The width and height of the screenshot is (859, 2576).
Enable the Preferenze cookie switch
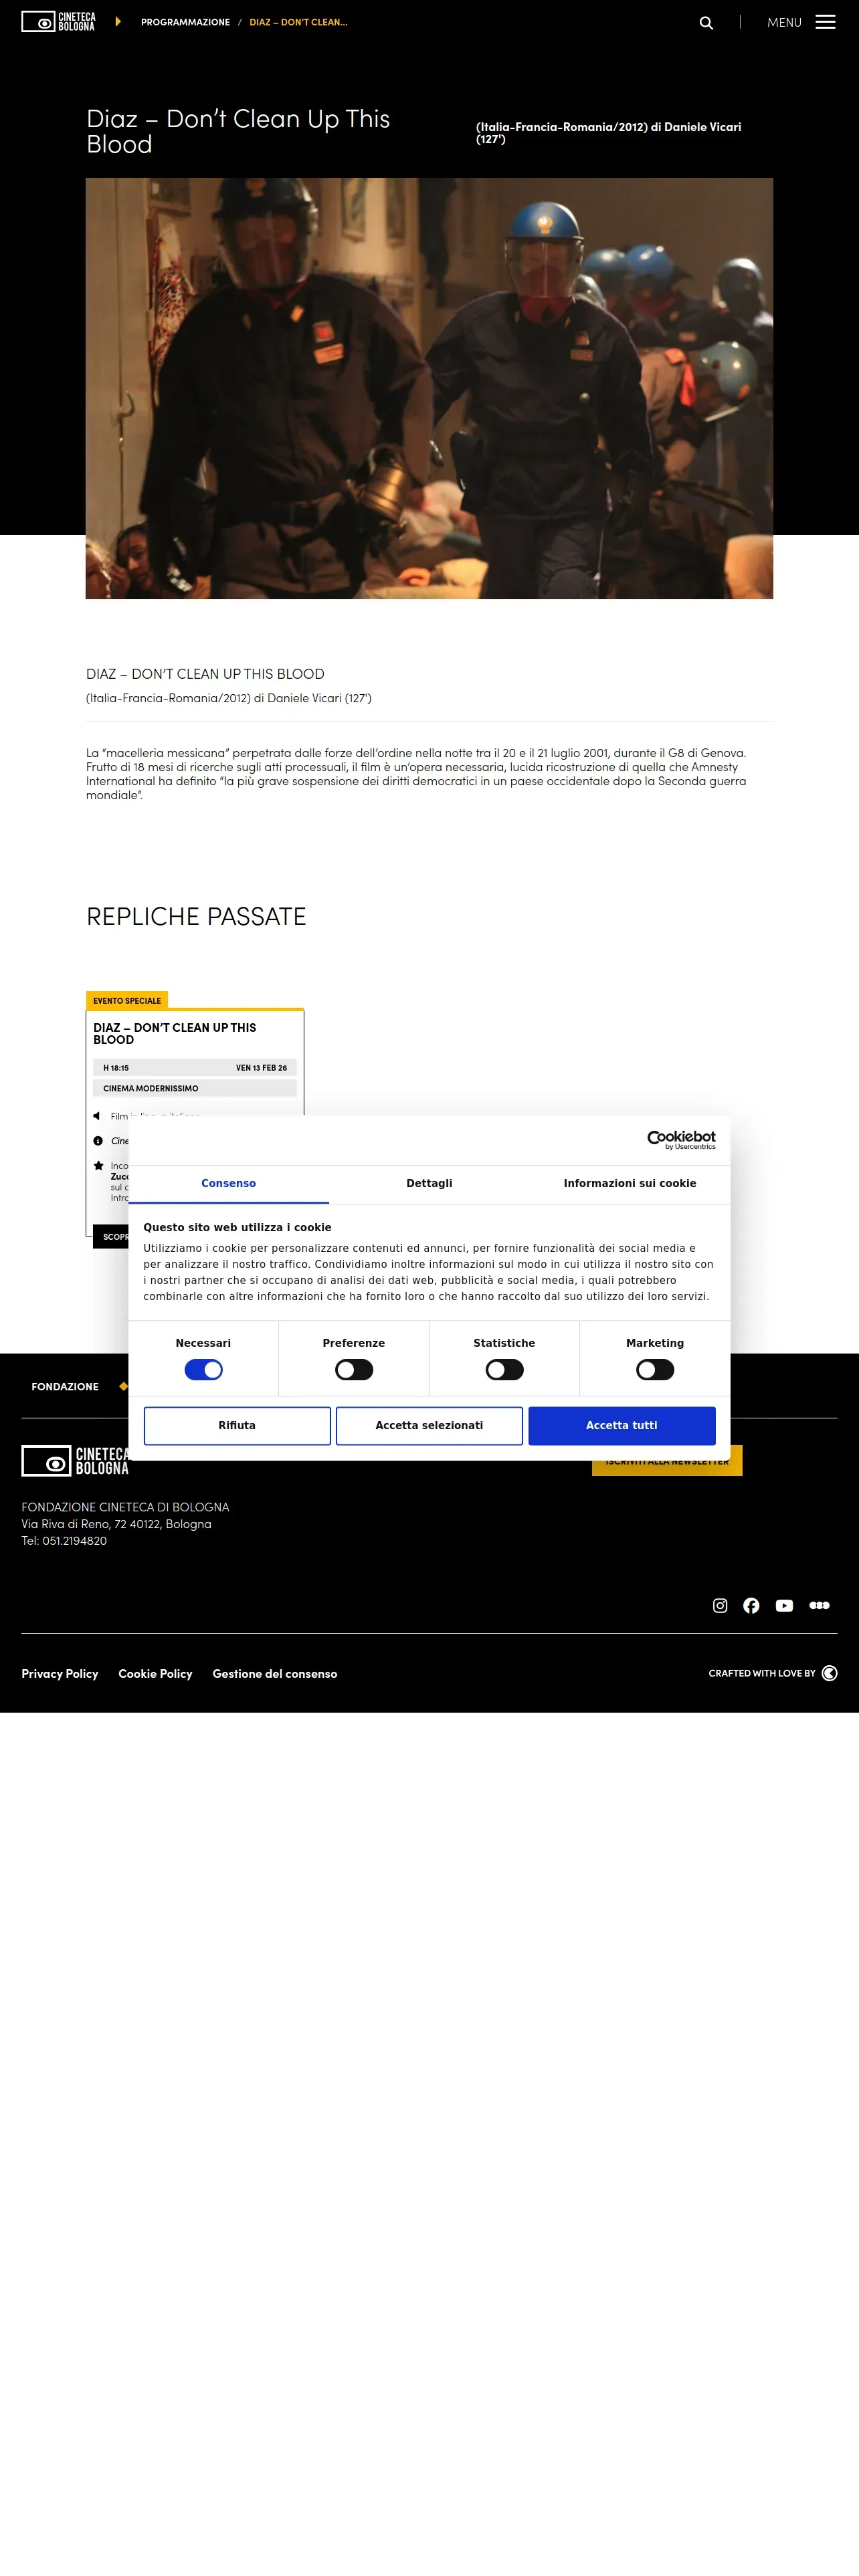[x=354, y=1369]
